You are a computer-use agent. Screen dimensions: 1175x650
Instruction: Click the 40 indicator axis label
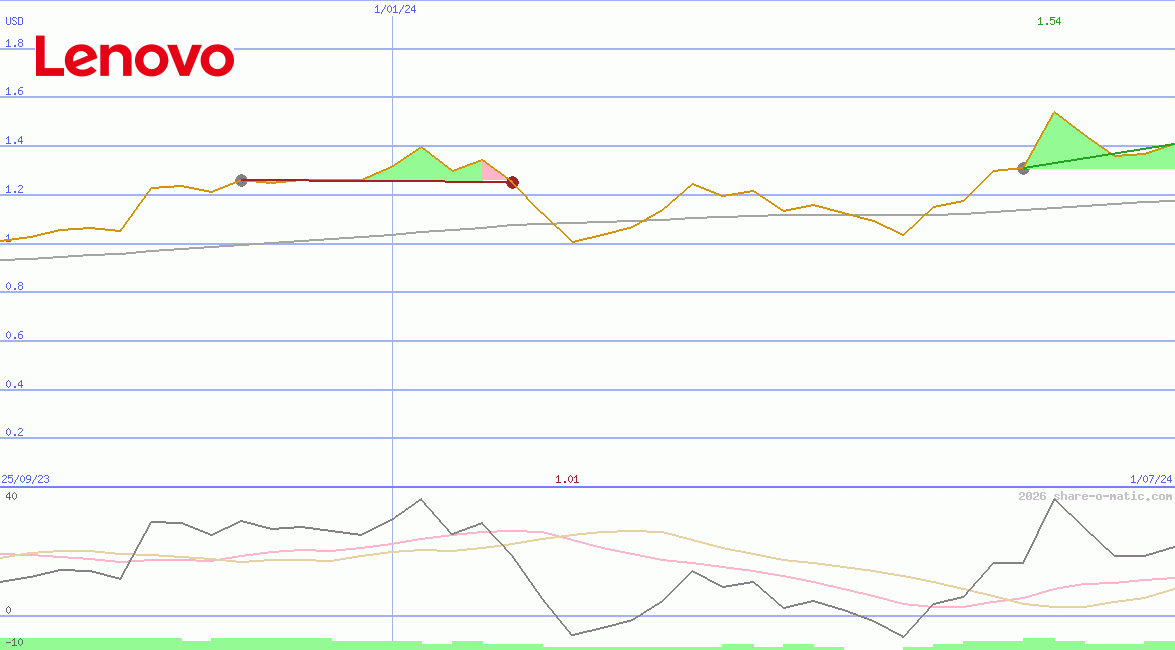point(11,496)
